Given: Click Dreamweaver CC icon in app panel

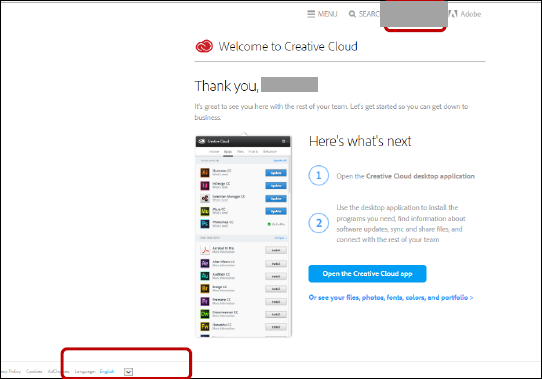Looking at the screenshot, I should coord(205,314).
